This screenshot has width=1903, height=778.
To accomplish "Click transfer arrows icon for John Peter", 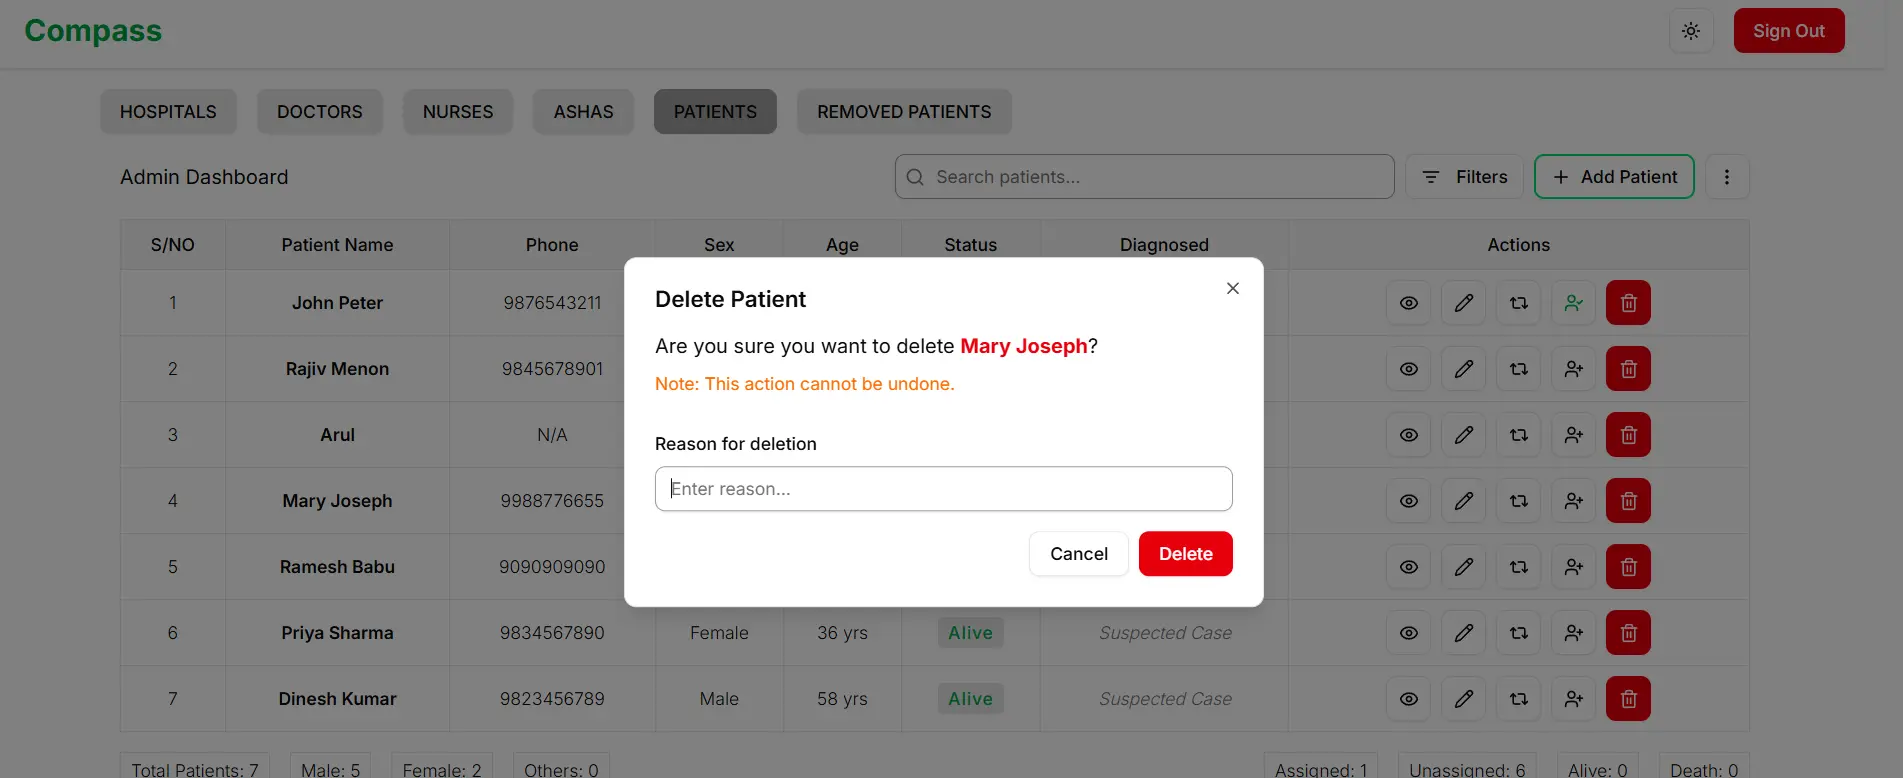I will click(x=1519, y=303).
